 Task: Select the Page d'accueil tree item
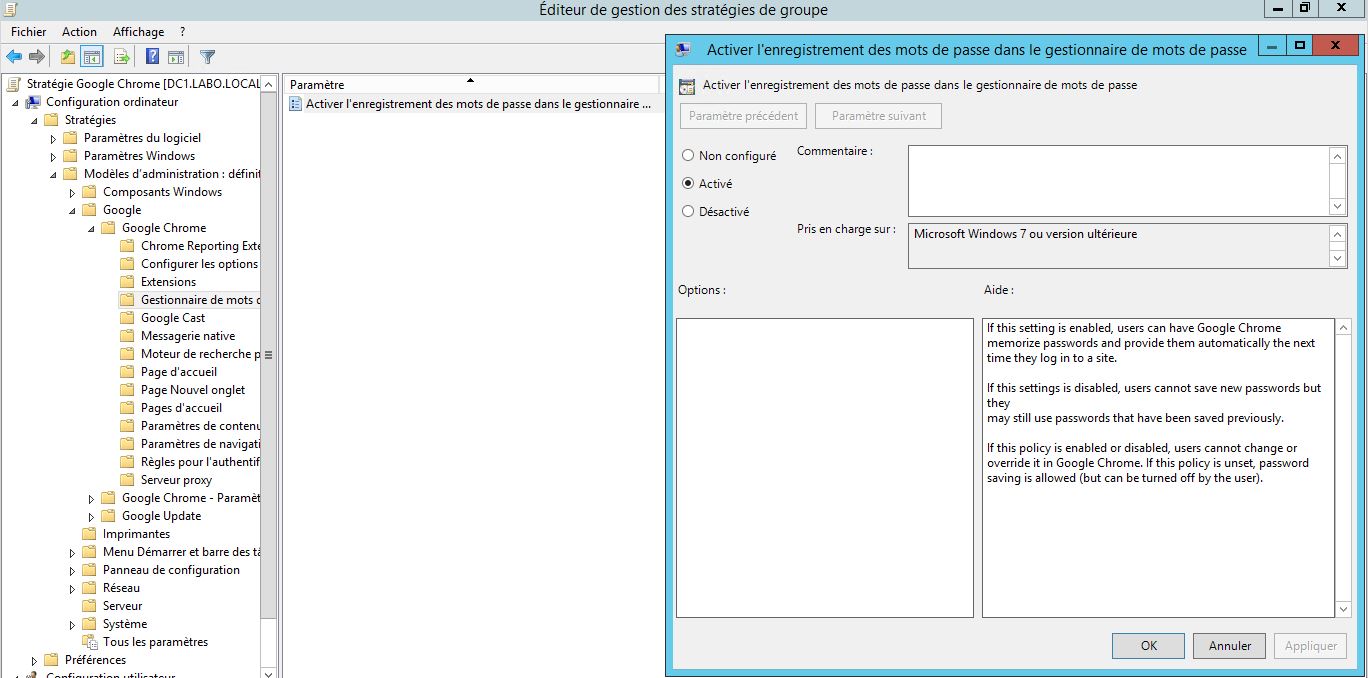[x=178, y=372]
